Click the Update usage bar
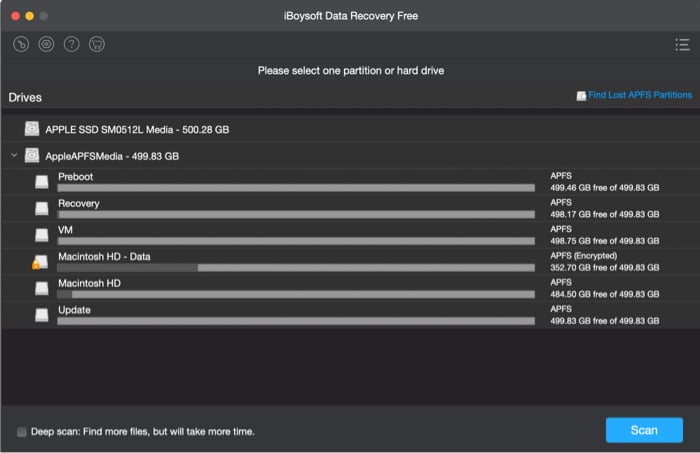 [296, 321]
